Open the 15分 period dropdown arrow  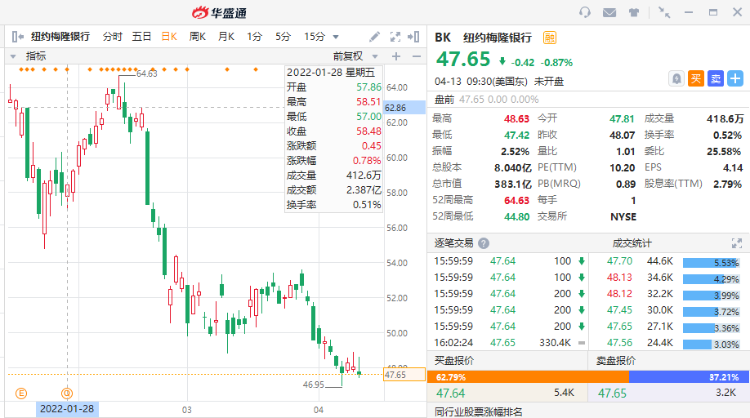(x=336, y=37)
